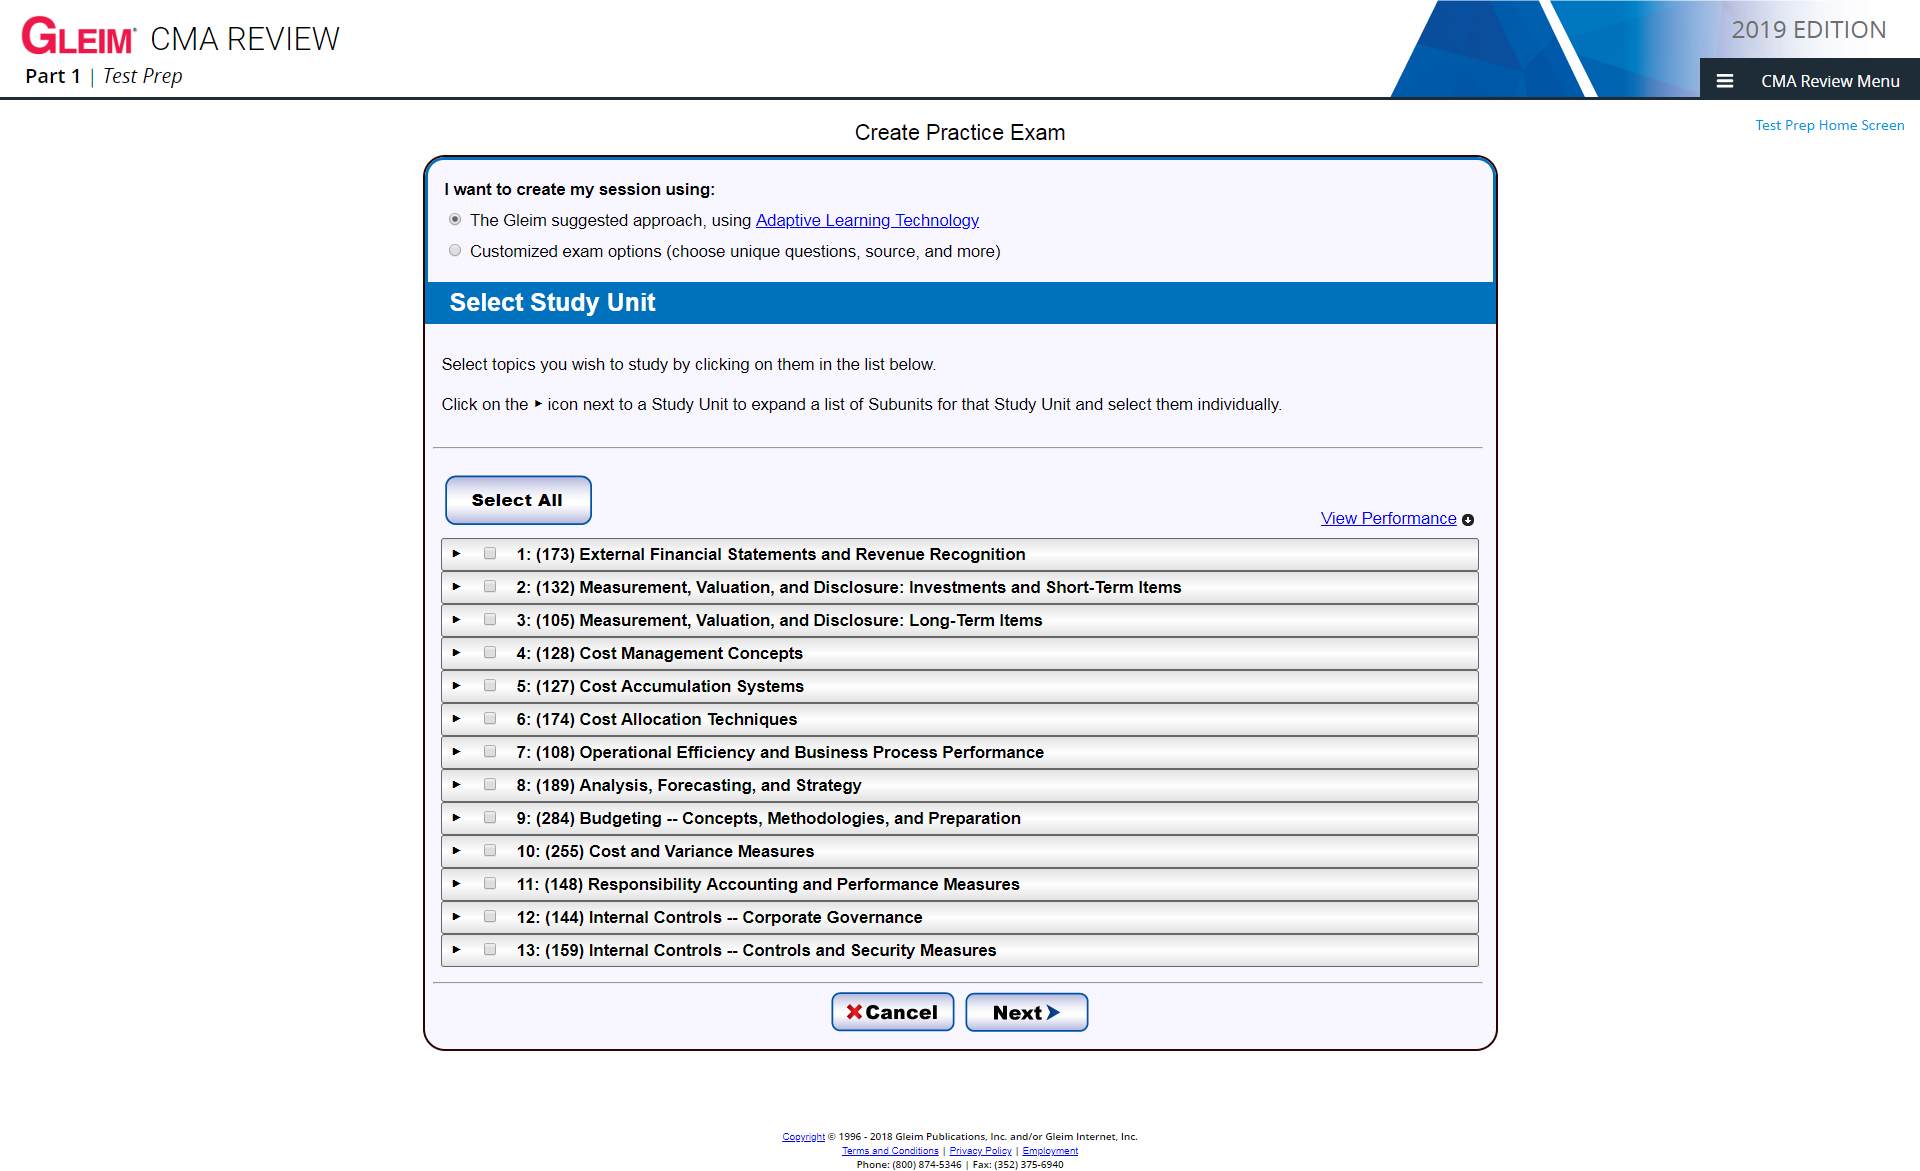This screenshot has height=1171, width=1920.
Task: Click Next to proceed to exam creation
Action: coord(1027,1012)
